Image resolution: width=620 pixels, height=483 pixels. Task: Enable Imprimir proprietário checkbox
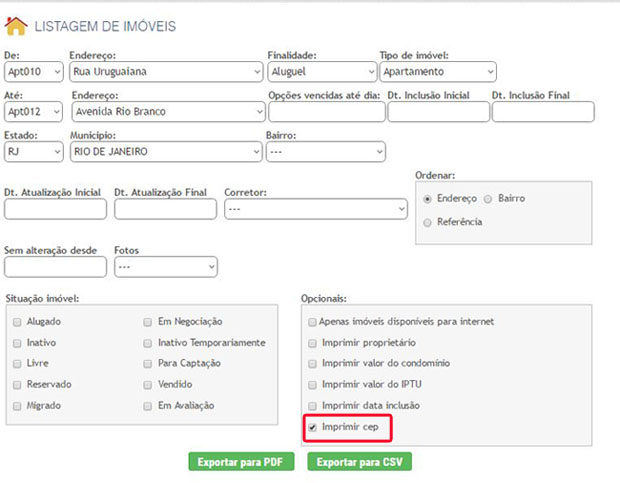[312, 343]
